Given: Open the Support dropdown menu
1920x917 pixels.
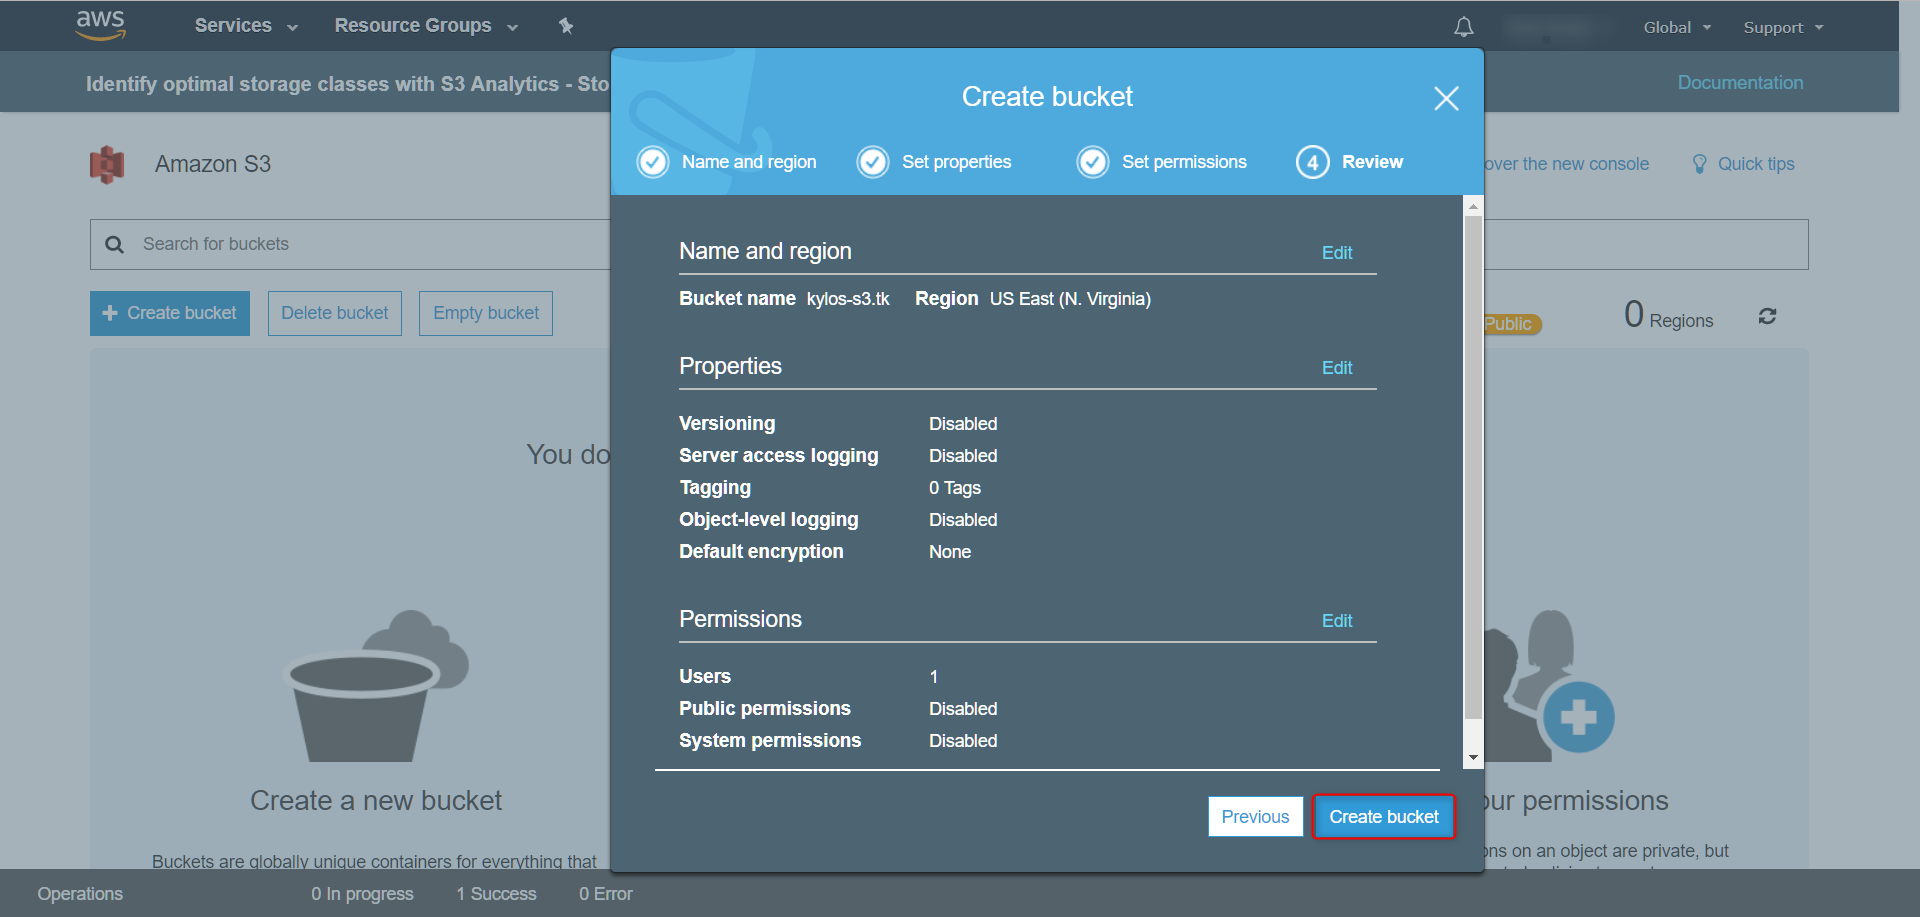Looking at the screenshot, I should [x=1783, y=27].
